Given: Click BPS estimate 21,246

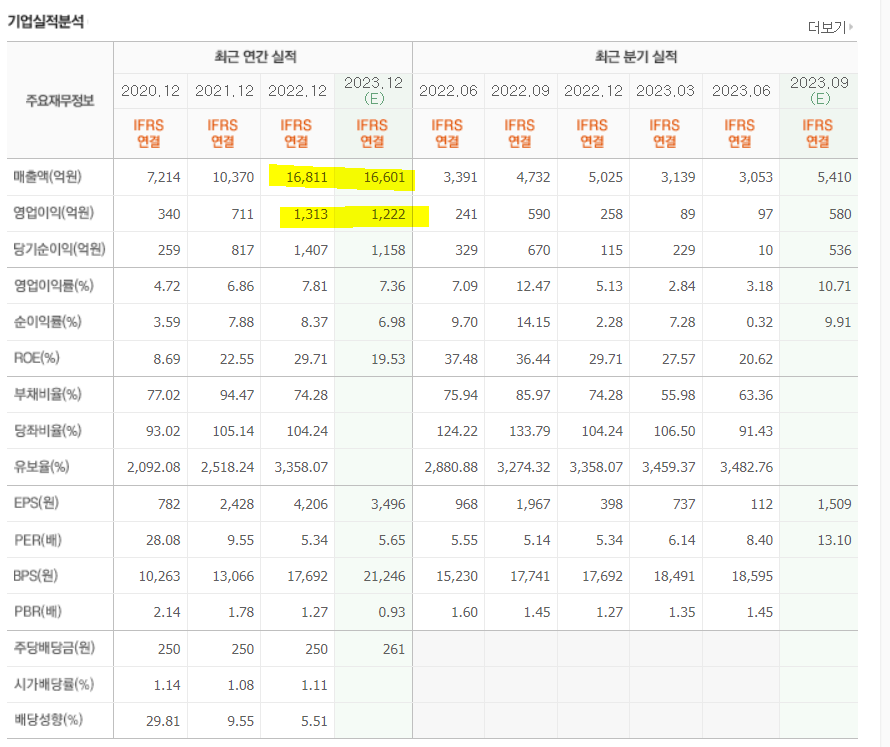Looking at the screenshot, I should (x=384, y=576).
